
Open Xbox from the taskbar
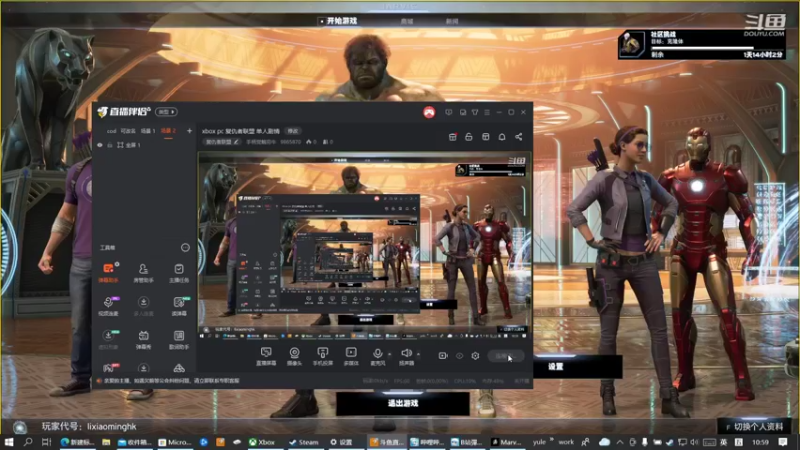tap(262, 442)
